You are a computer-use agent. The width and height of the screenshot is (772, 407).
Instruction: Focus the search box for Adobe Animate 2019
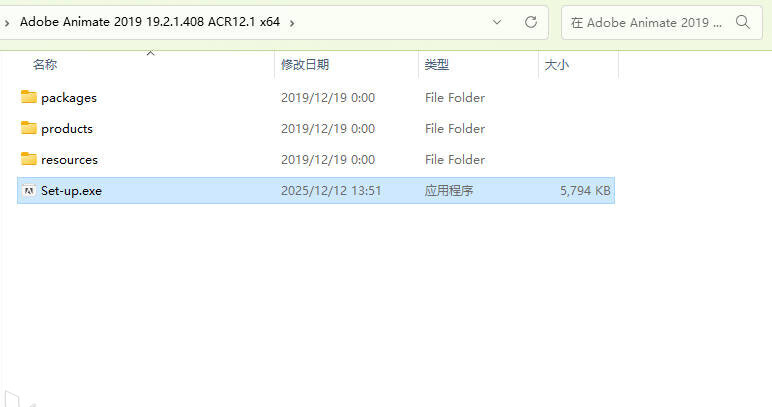pos(646,23)
